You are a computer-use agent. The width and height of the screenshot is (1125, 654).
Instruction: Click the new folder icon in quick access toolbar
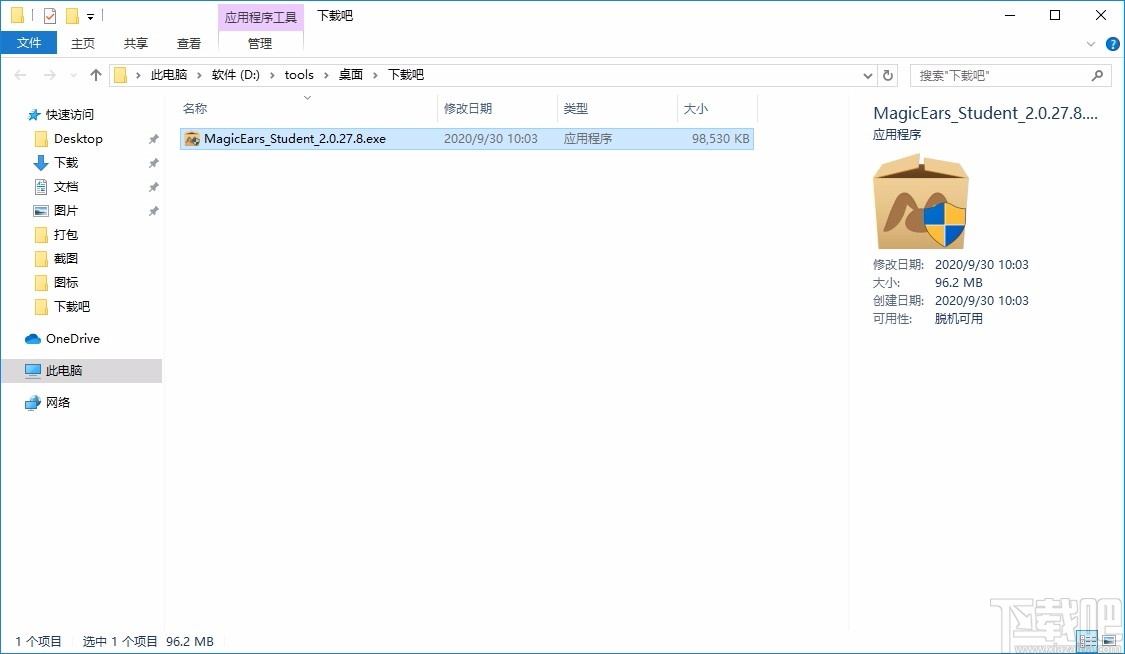(x=72, y=15)
